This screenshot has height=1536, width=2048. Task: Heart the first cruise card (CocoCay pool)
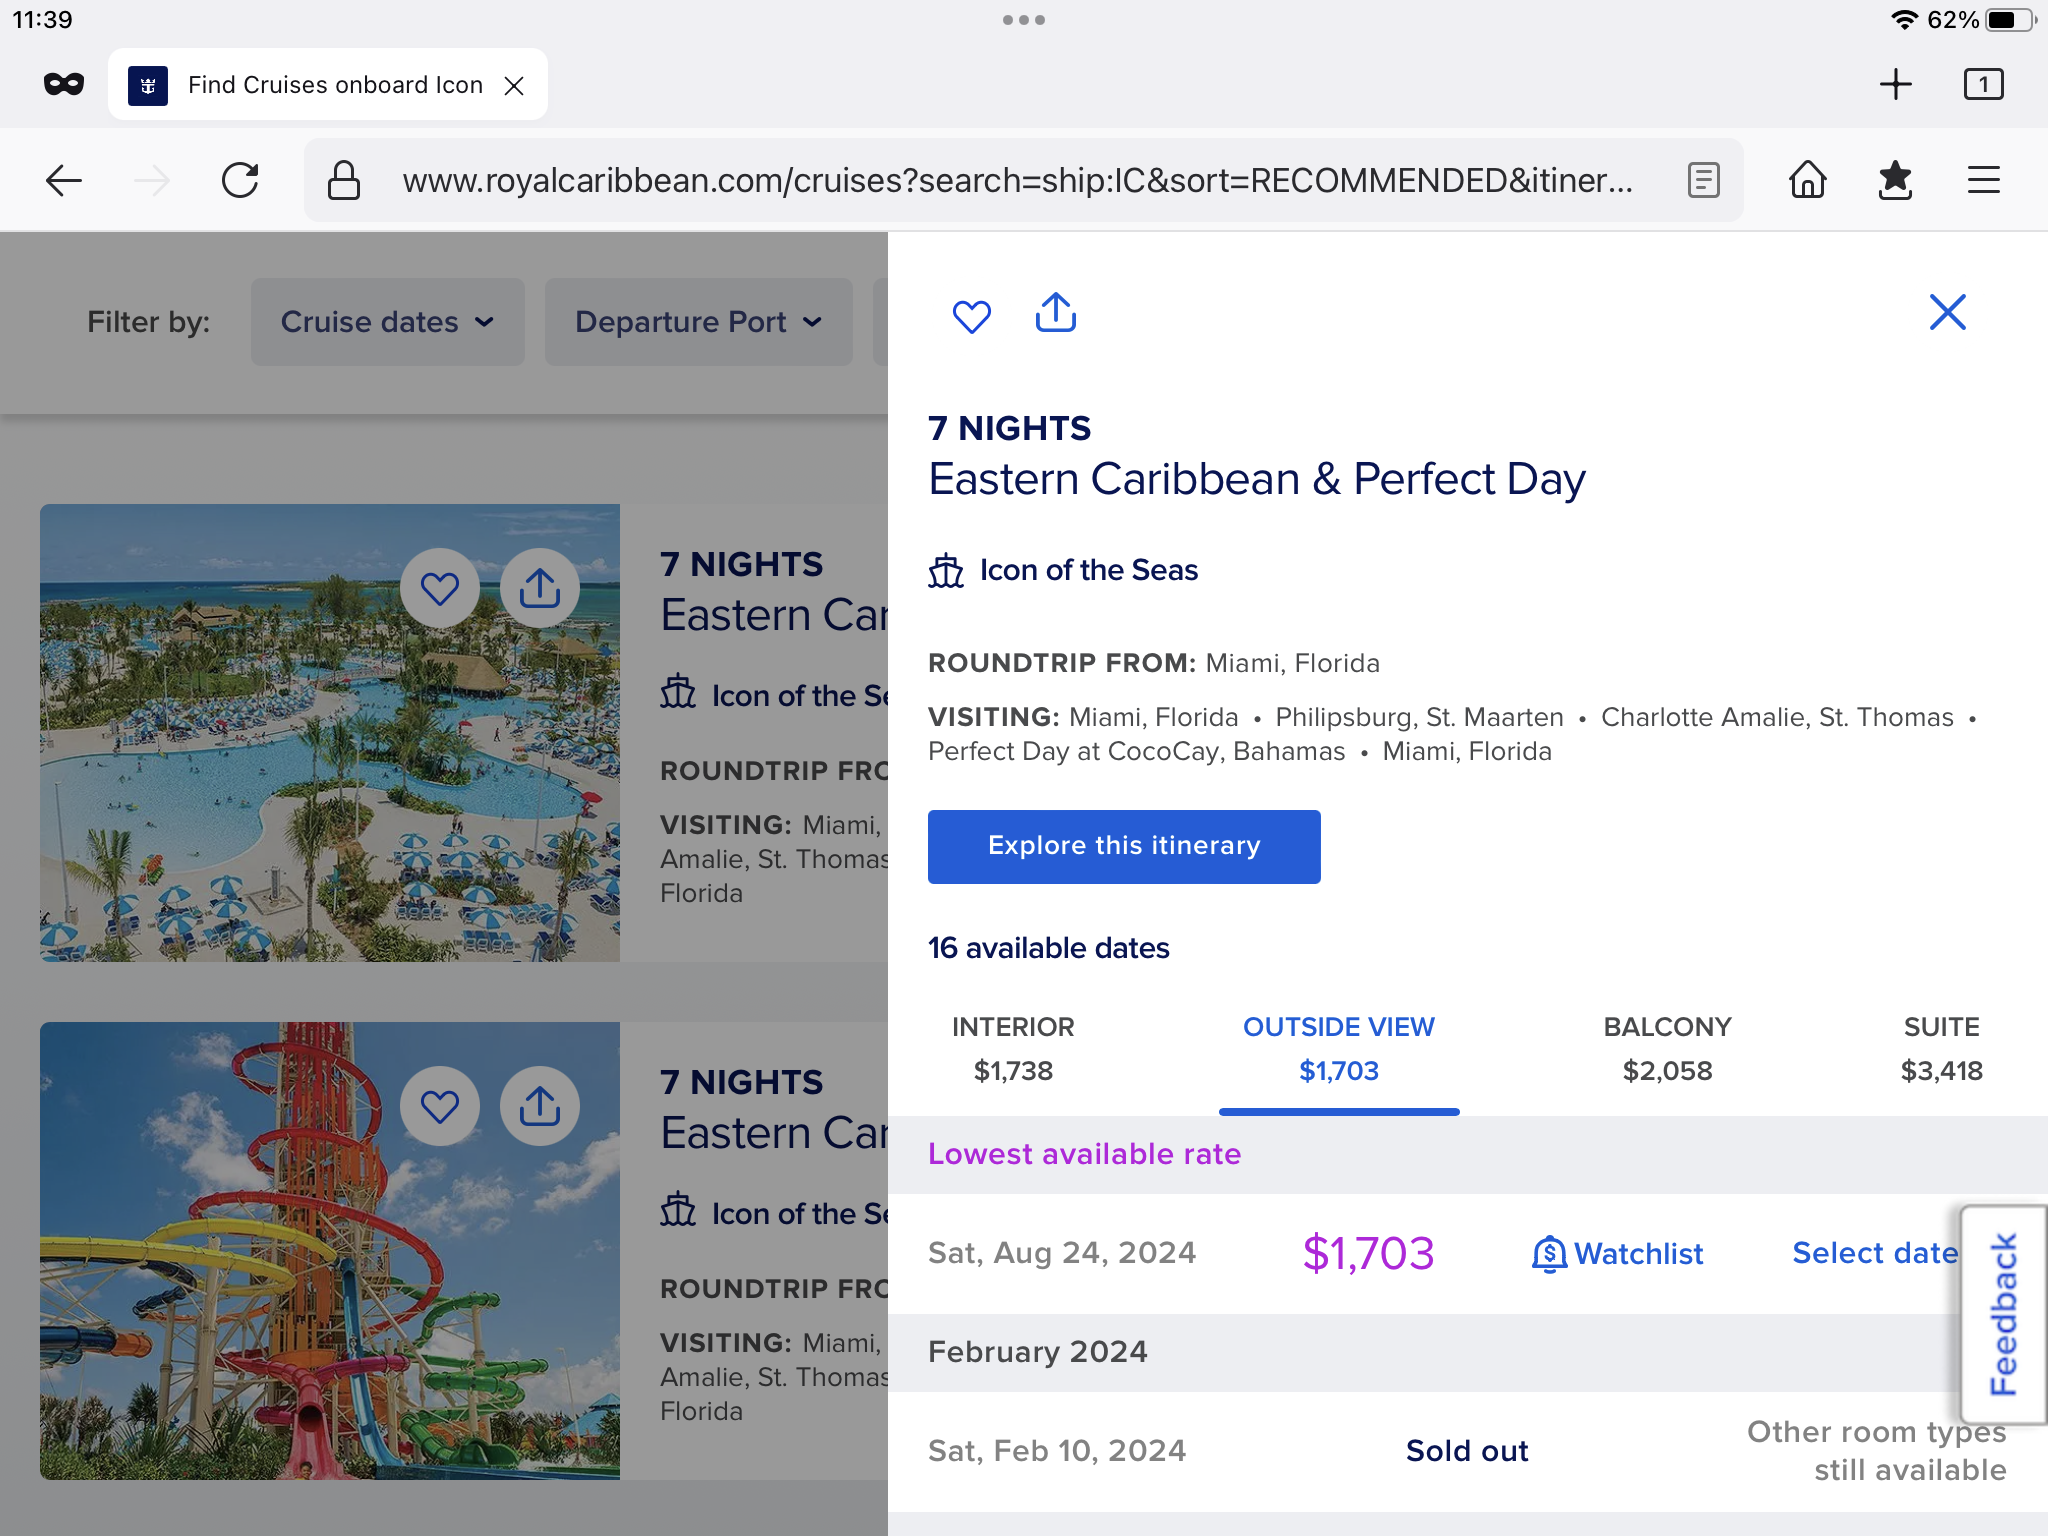pyautogui.click(x=440, y=588)
